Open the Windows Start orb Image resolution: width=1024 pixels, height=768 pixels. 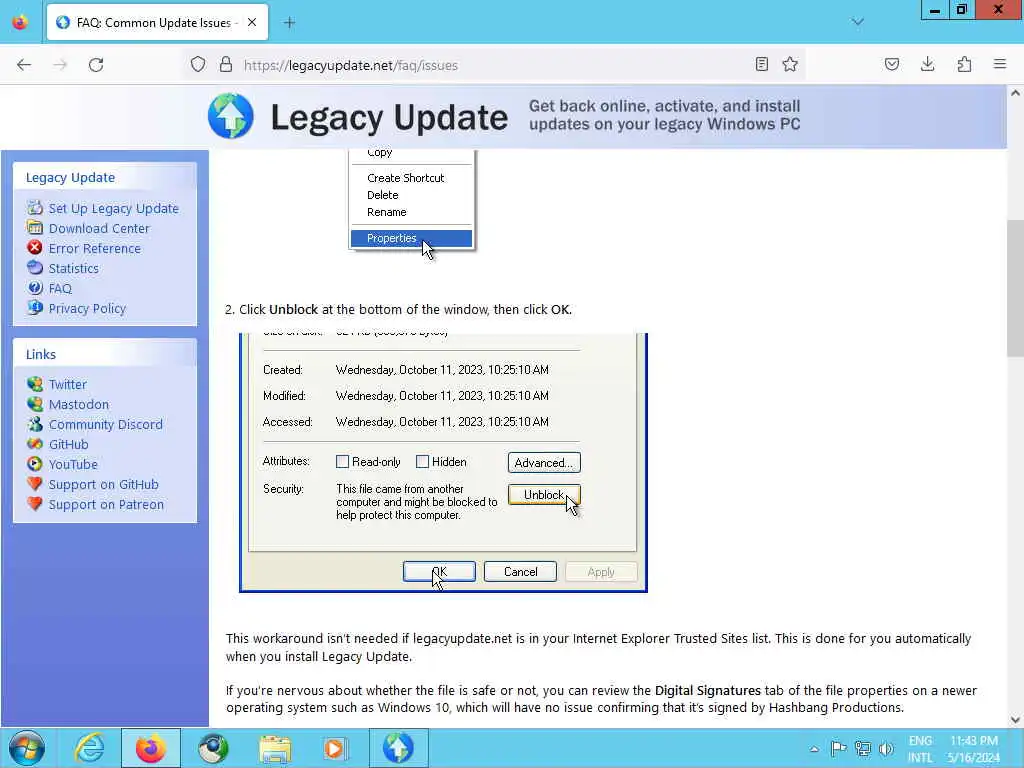(x=27, y=748)
